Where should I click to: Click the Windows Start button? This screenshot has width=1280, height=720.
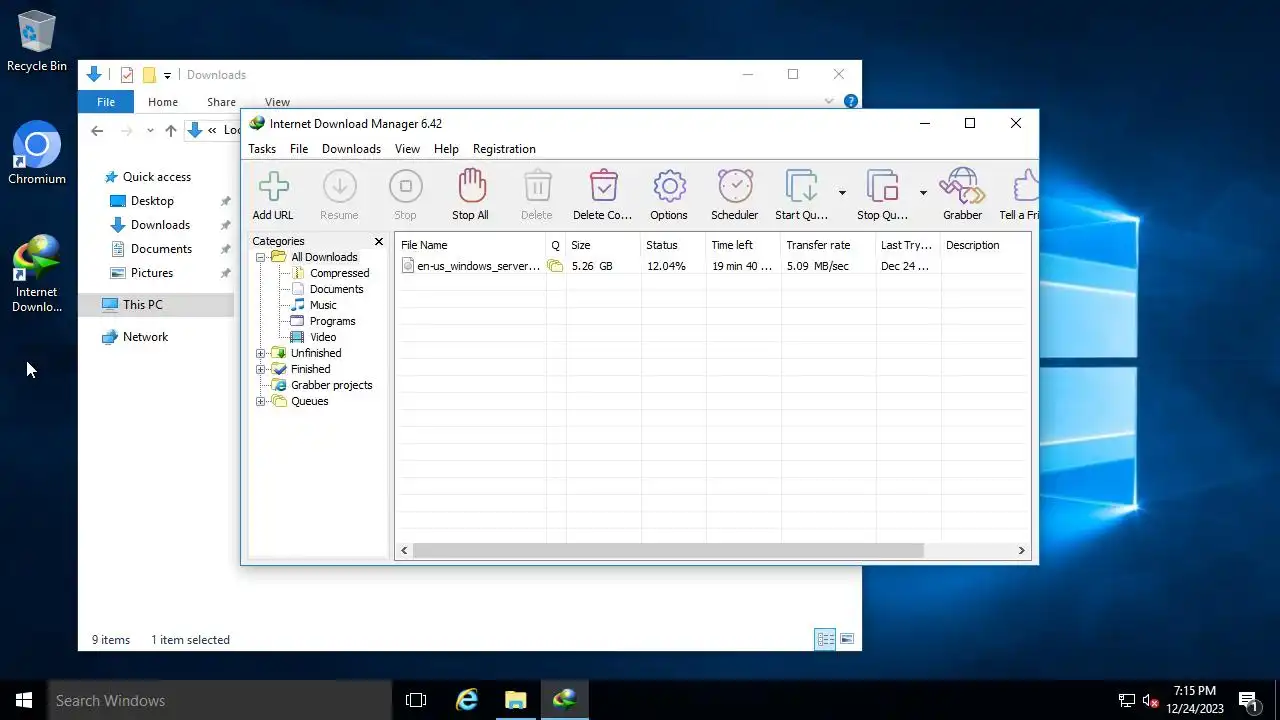24,700
